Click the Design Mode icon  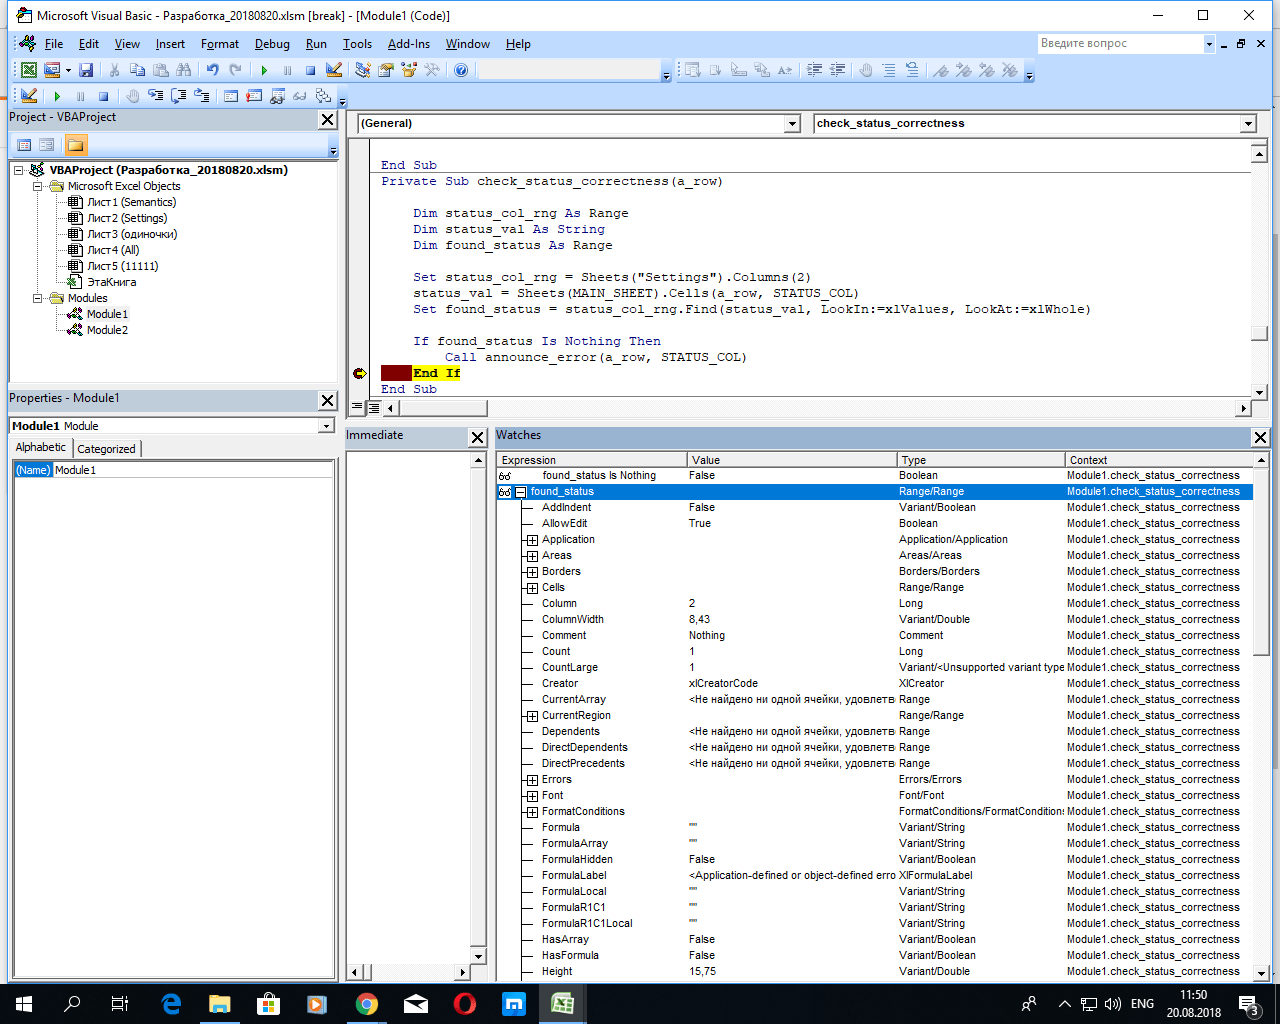click(335, 70)
